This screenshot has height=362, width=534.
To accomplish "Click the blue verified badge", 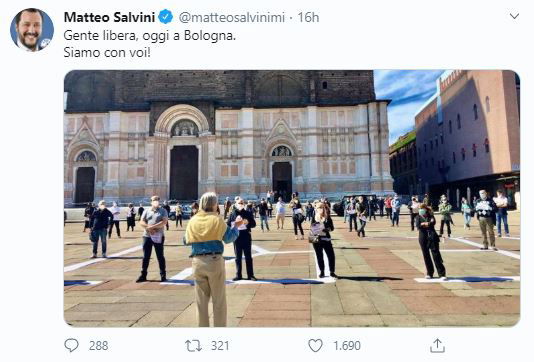I will click(x=166, y=17).
